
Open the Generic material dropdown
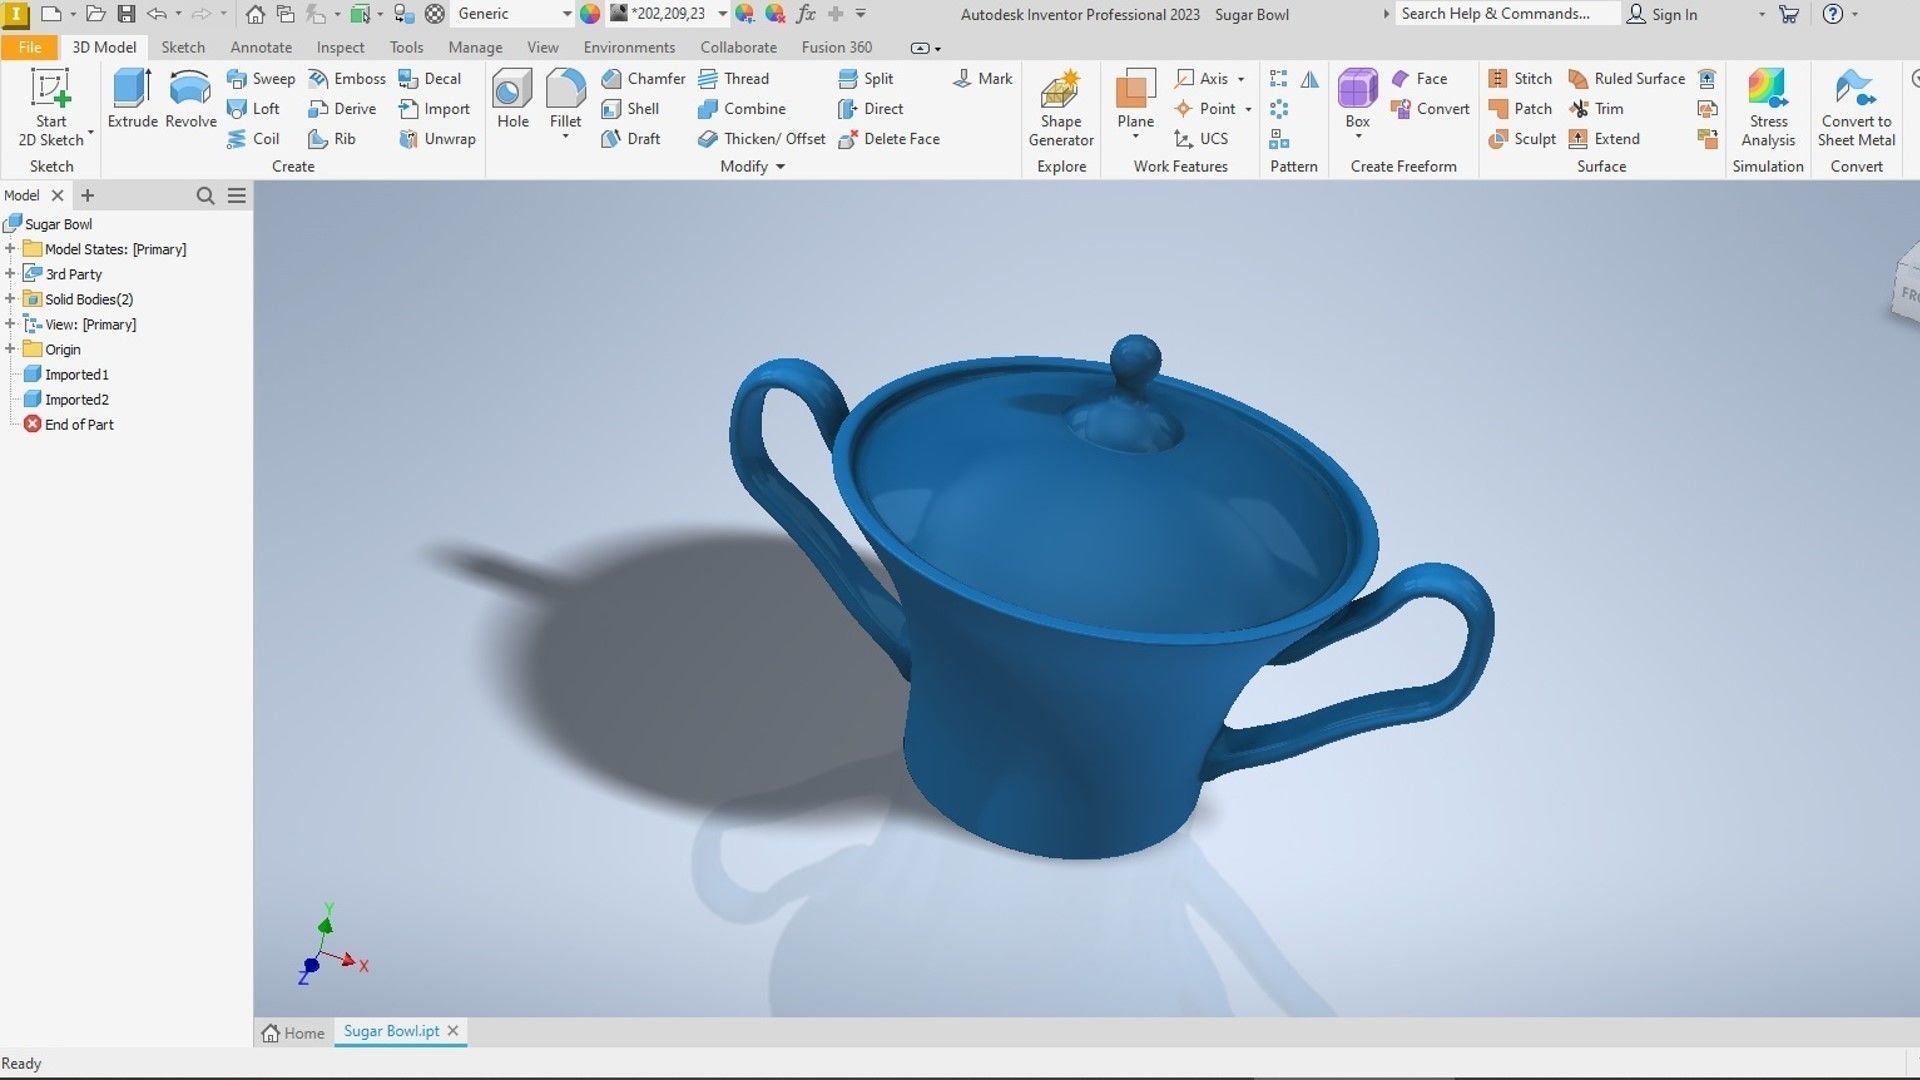[566, 14]
